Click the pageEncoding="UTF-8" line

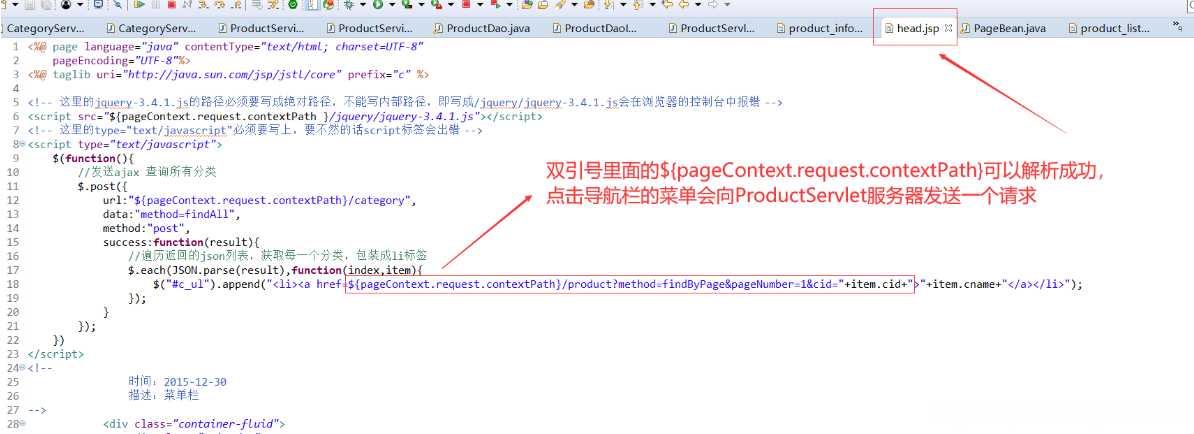click(x=121, y=60)
